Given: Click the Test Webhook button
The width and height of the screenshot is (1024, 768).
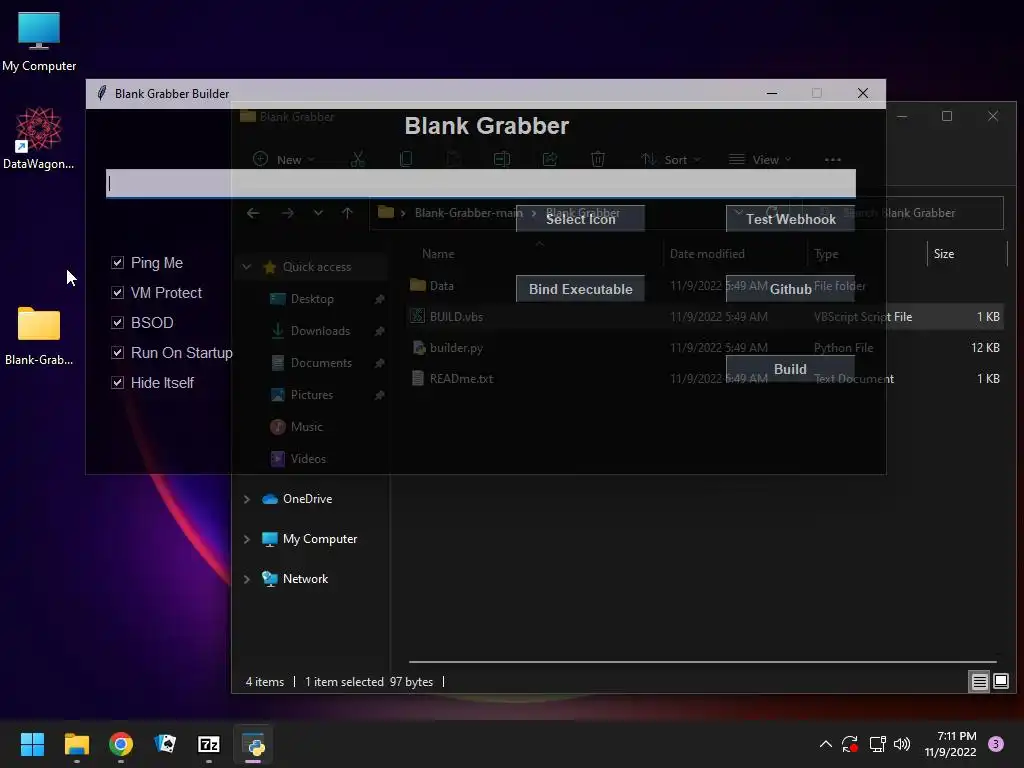Looking at the screenshot, I should [x=790, y=219].
